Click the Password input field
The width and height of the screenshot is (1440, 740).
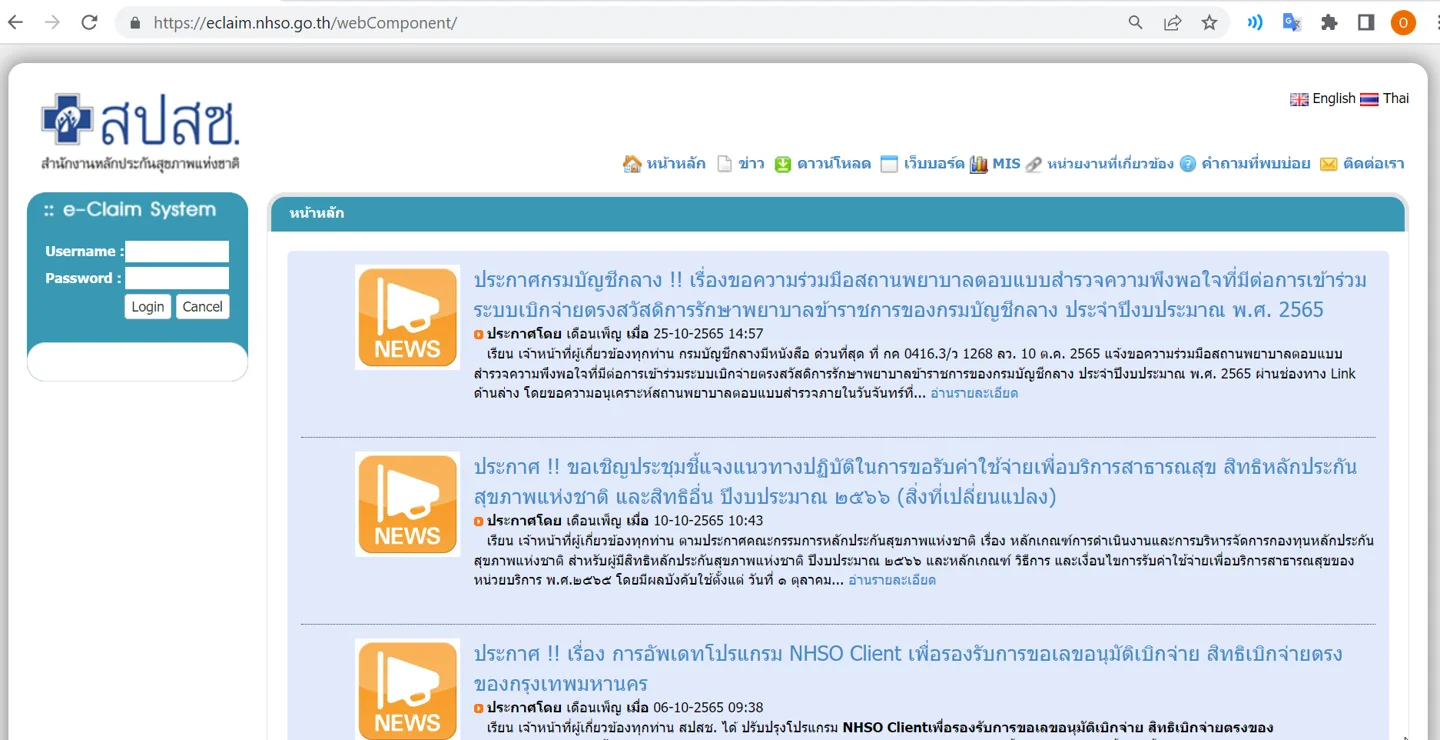click(177, 278)
